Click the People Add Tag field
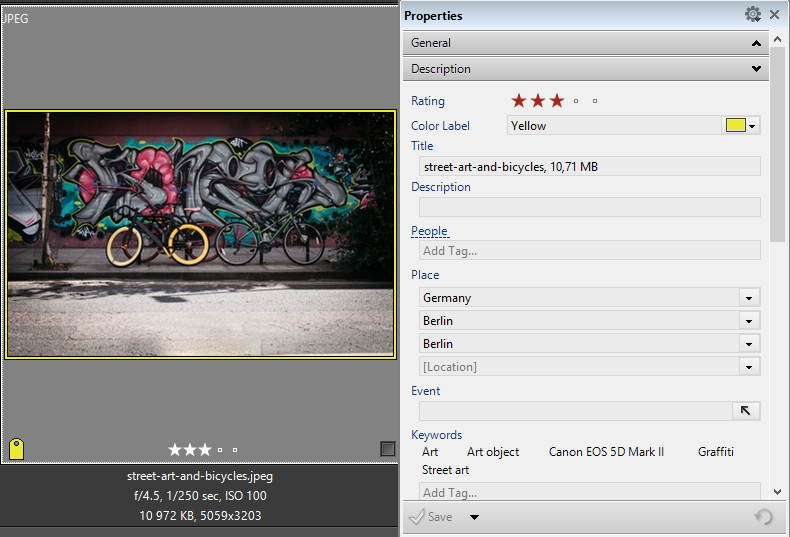This screenshot has width=790, height=537. 589,251
